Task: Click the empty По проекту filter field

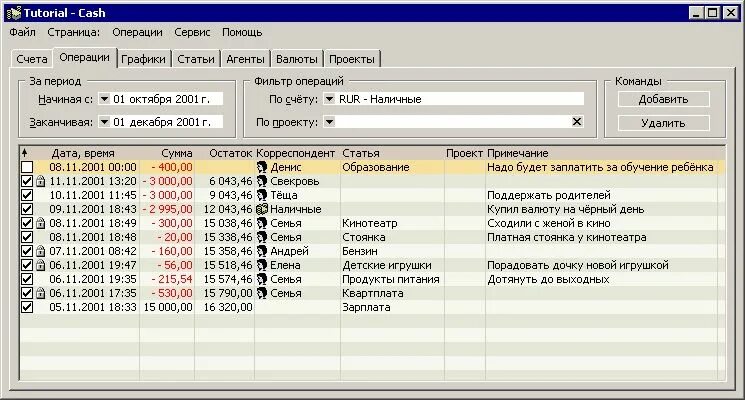Action: pyautogui.click(x=453, y=122)
